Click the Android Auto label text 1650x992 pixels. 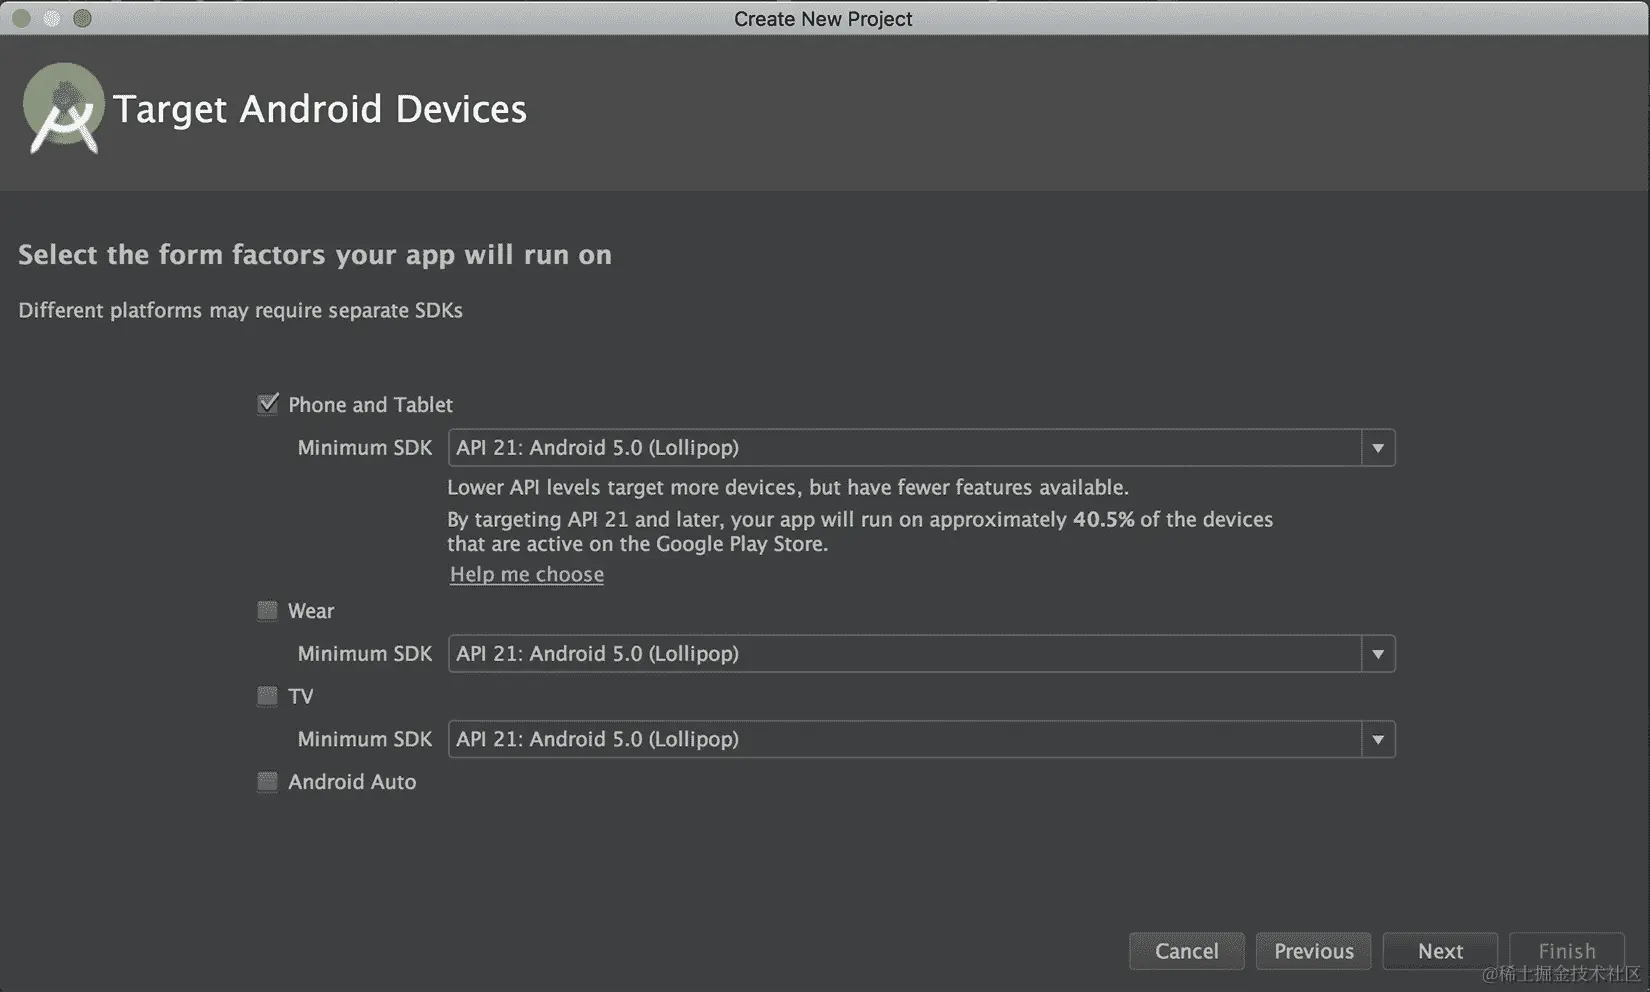pos(352,782)
